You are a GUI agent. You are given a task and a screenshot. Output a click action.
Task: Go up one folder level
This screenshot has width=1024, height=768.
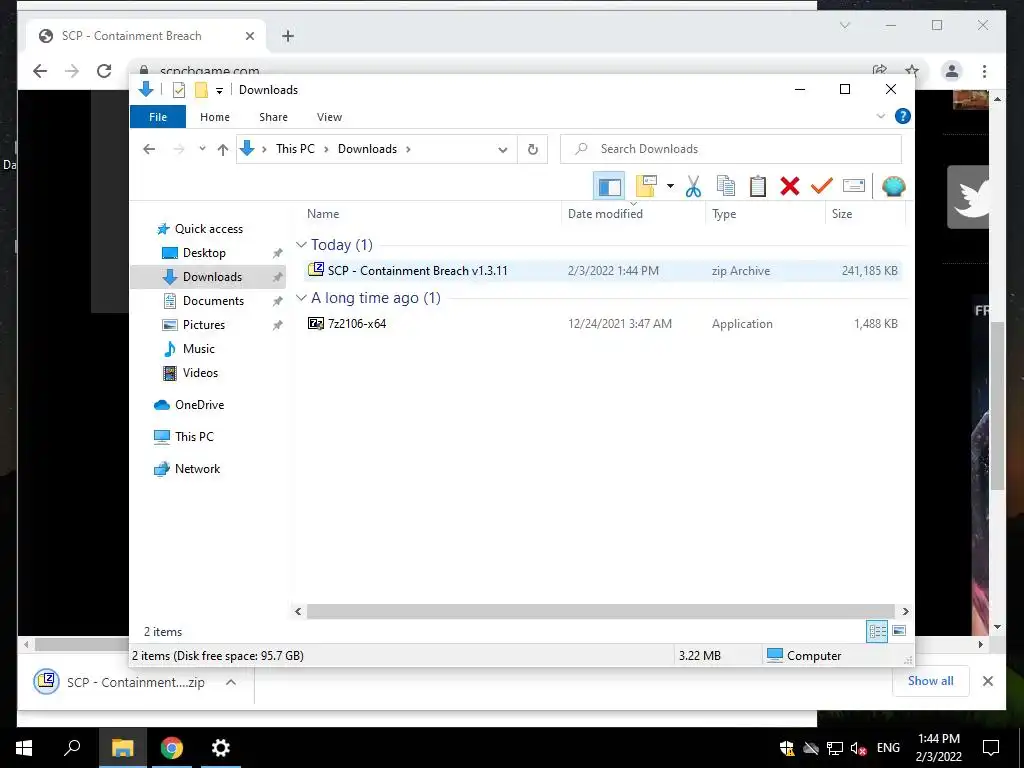click(223, 150)
